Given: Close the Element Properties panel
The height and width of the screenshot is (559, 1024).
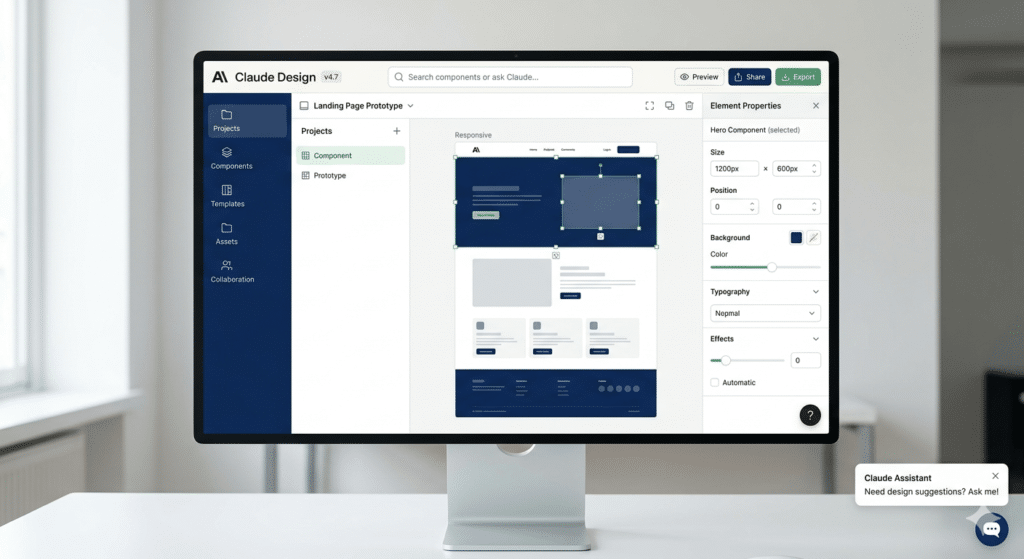Looking at the screenshot, I should pyautogui.click(x=816, y=106).
